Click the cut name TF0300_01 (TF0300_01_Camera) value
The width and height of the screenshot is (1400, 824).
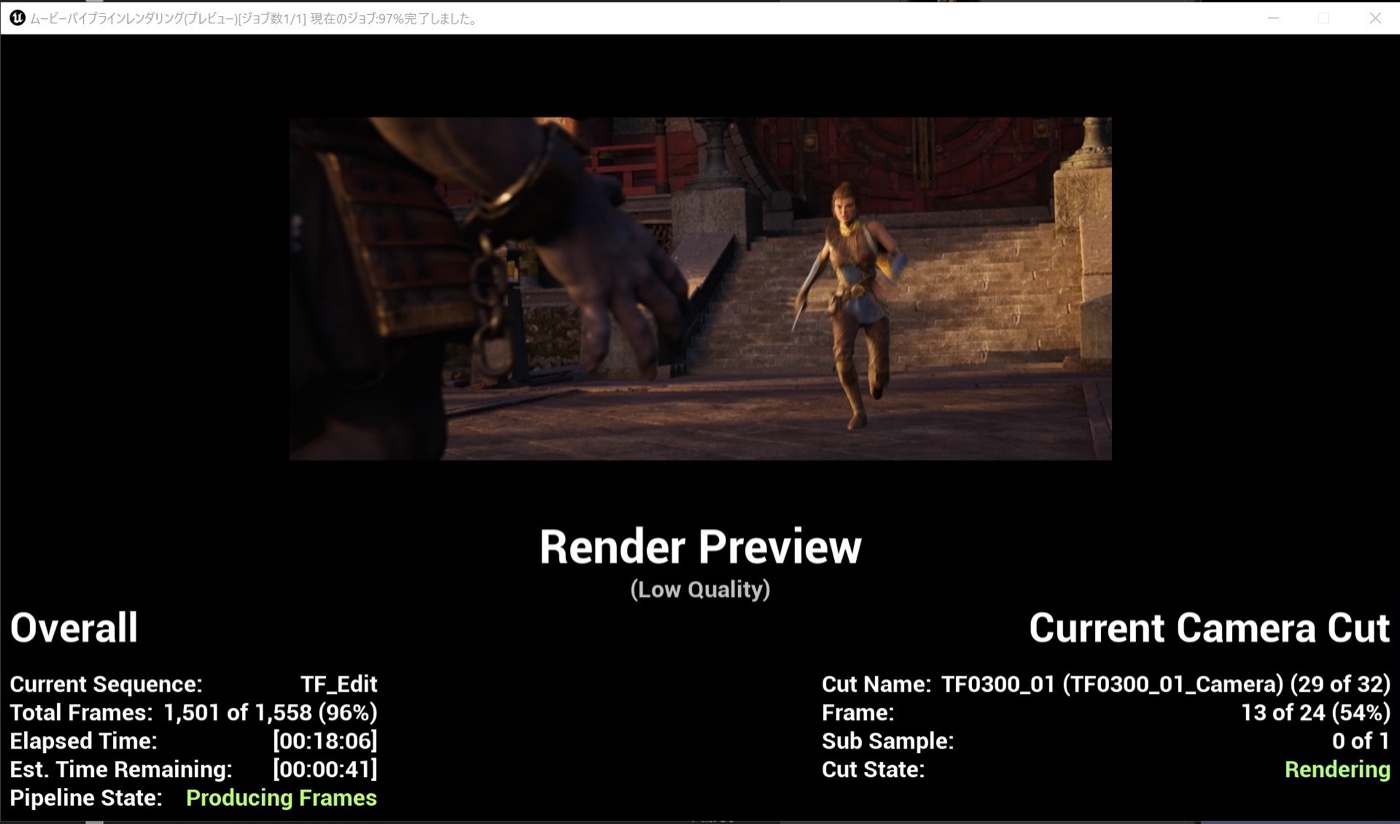coord(1166,685)
